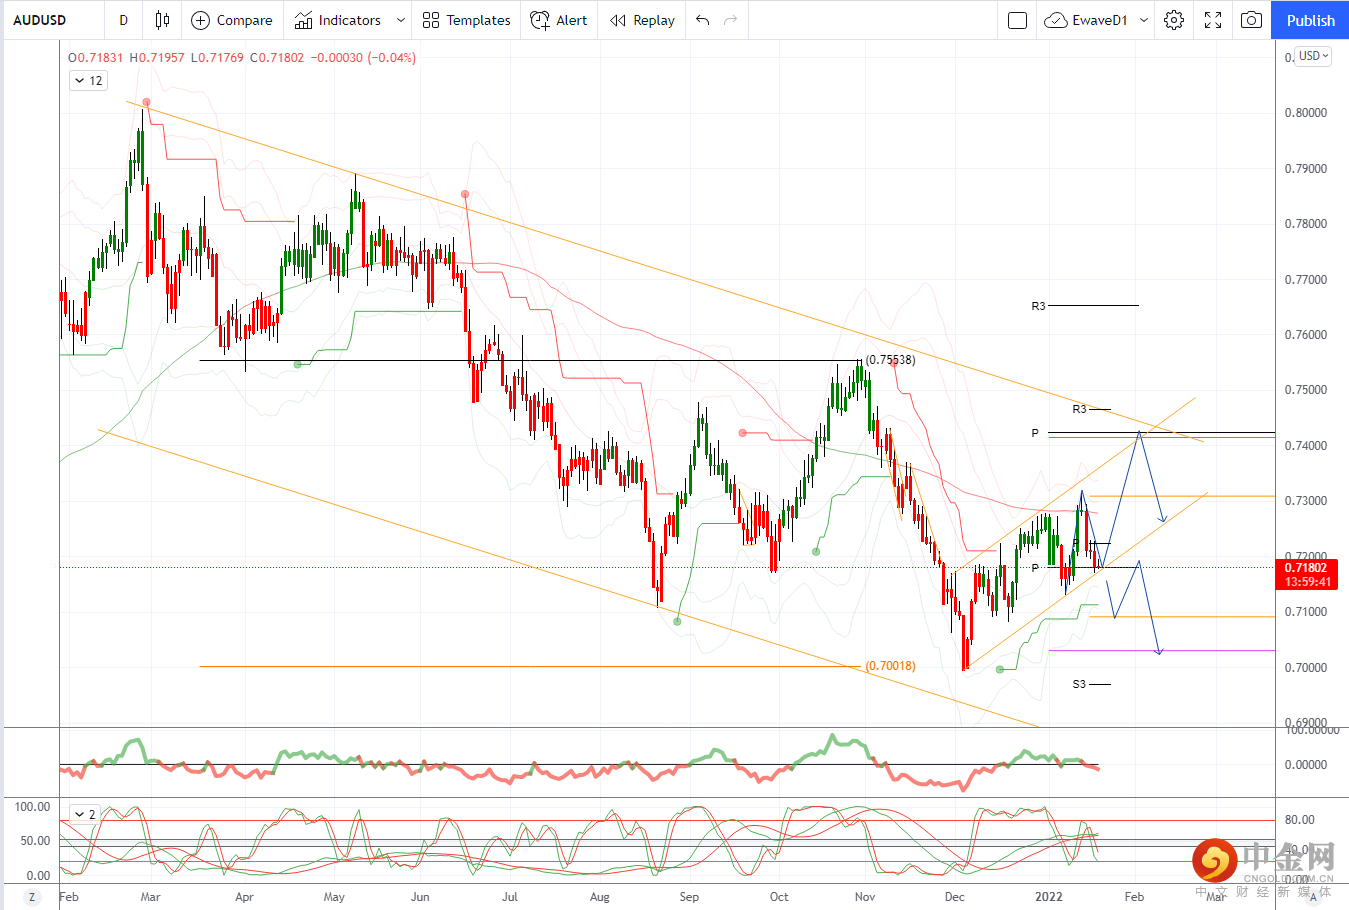Click the low value L0.71769 in the legend
Viewport: 1349px width, 910px height.
tap(217, 57)
